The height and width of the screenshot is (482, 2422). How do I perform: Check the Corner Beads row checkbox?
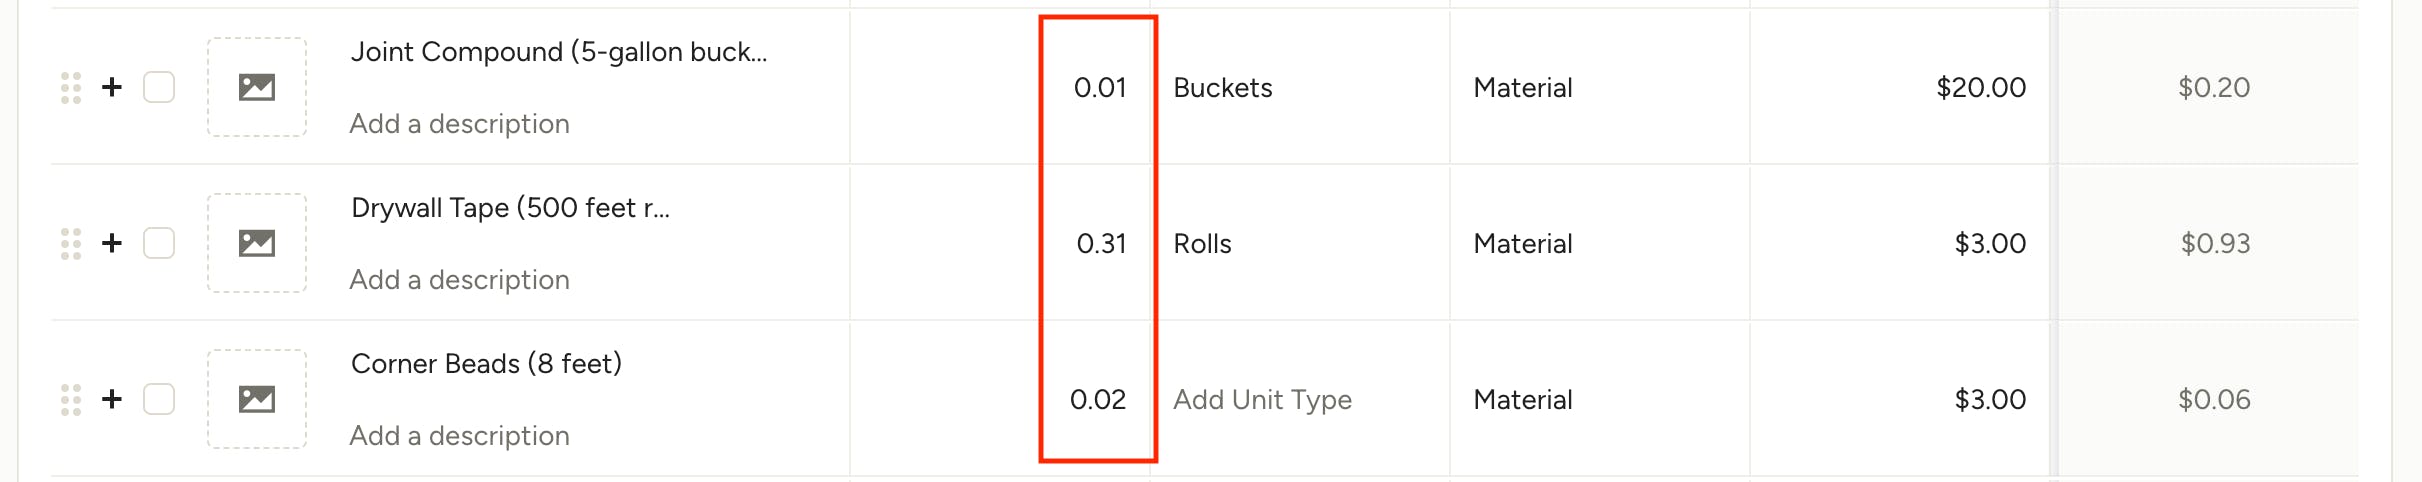(159, 400)
